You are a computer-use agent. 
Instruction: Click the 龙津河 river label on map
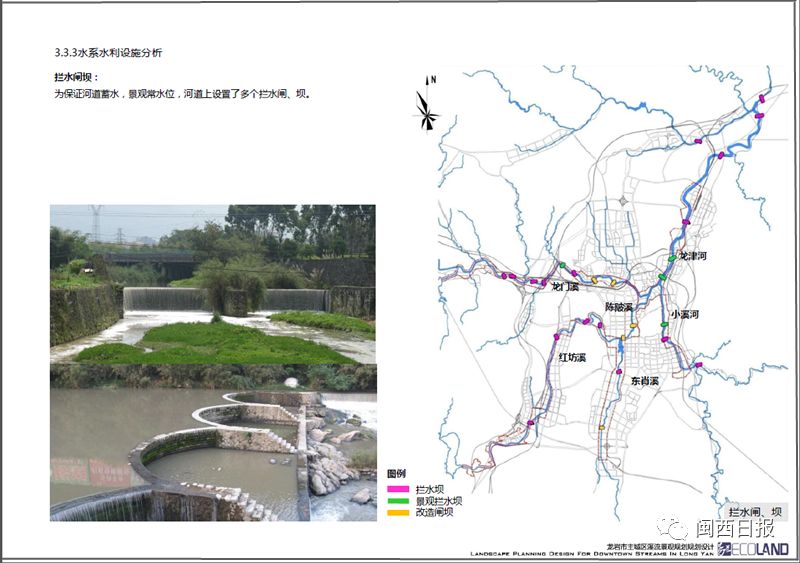(x=692, y=256)
